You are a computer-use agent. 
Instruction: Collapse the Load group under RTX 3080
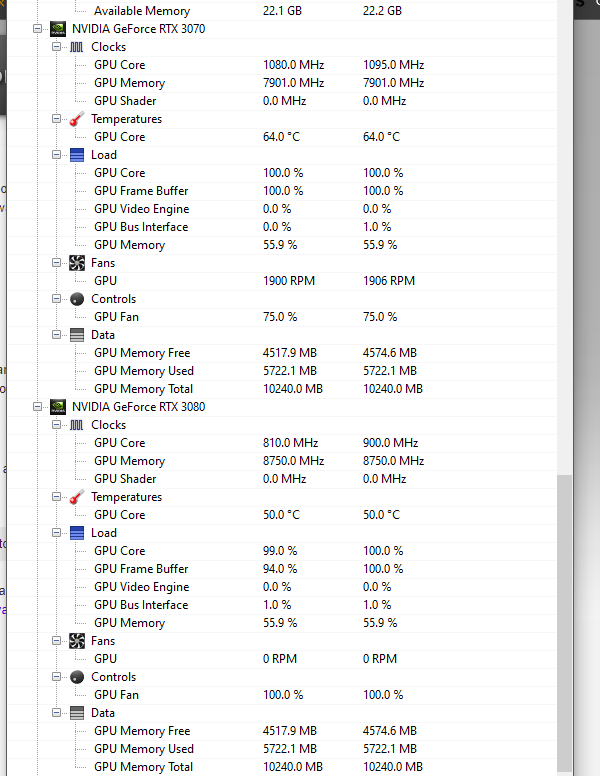click(x=56, y=533)
